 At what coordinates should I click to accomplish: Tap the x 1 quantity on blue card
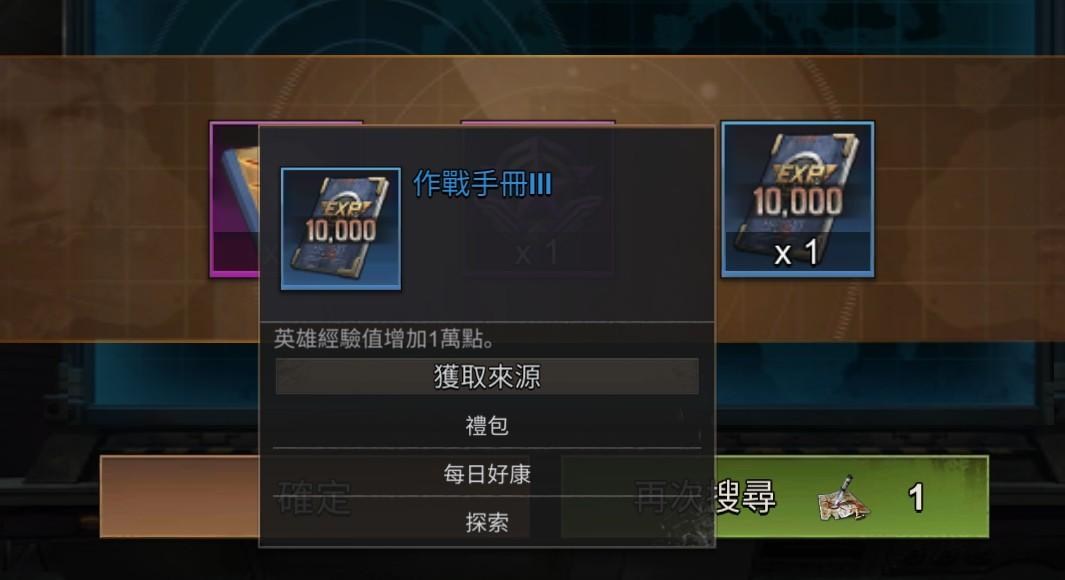[796, 253]
